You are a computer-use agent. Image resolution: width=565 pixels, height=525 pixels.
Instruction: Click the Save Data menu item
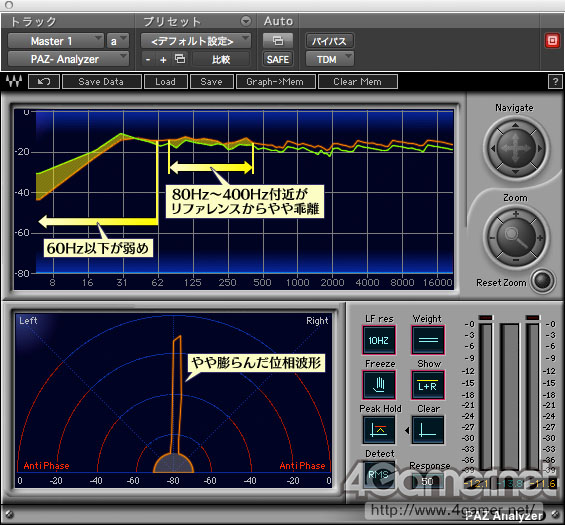pyautogui.click(x=101, y=81)
